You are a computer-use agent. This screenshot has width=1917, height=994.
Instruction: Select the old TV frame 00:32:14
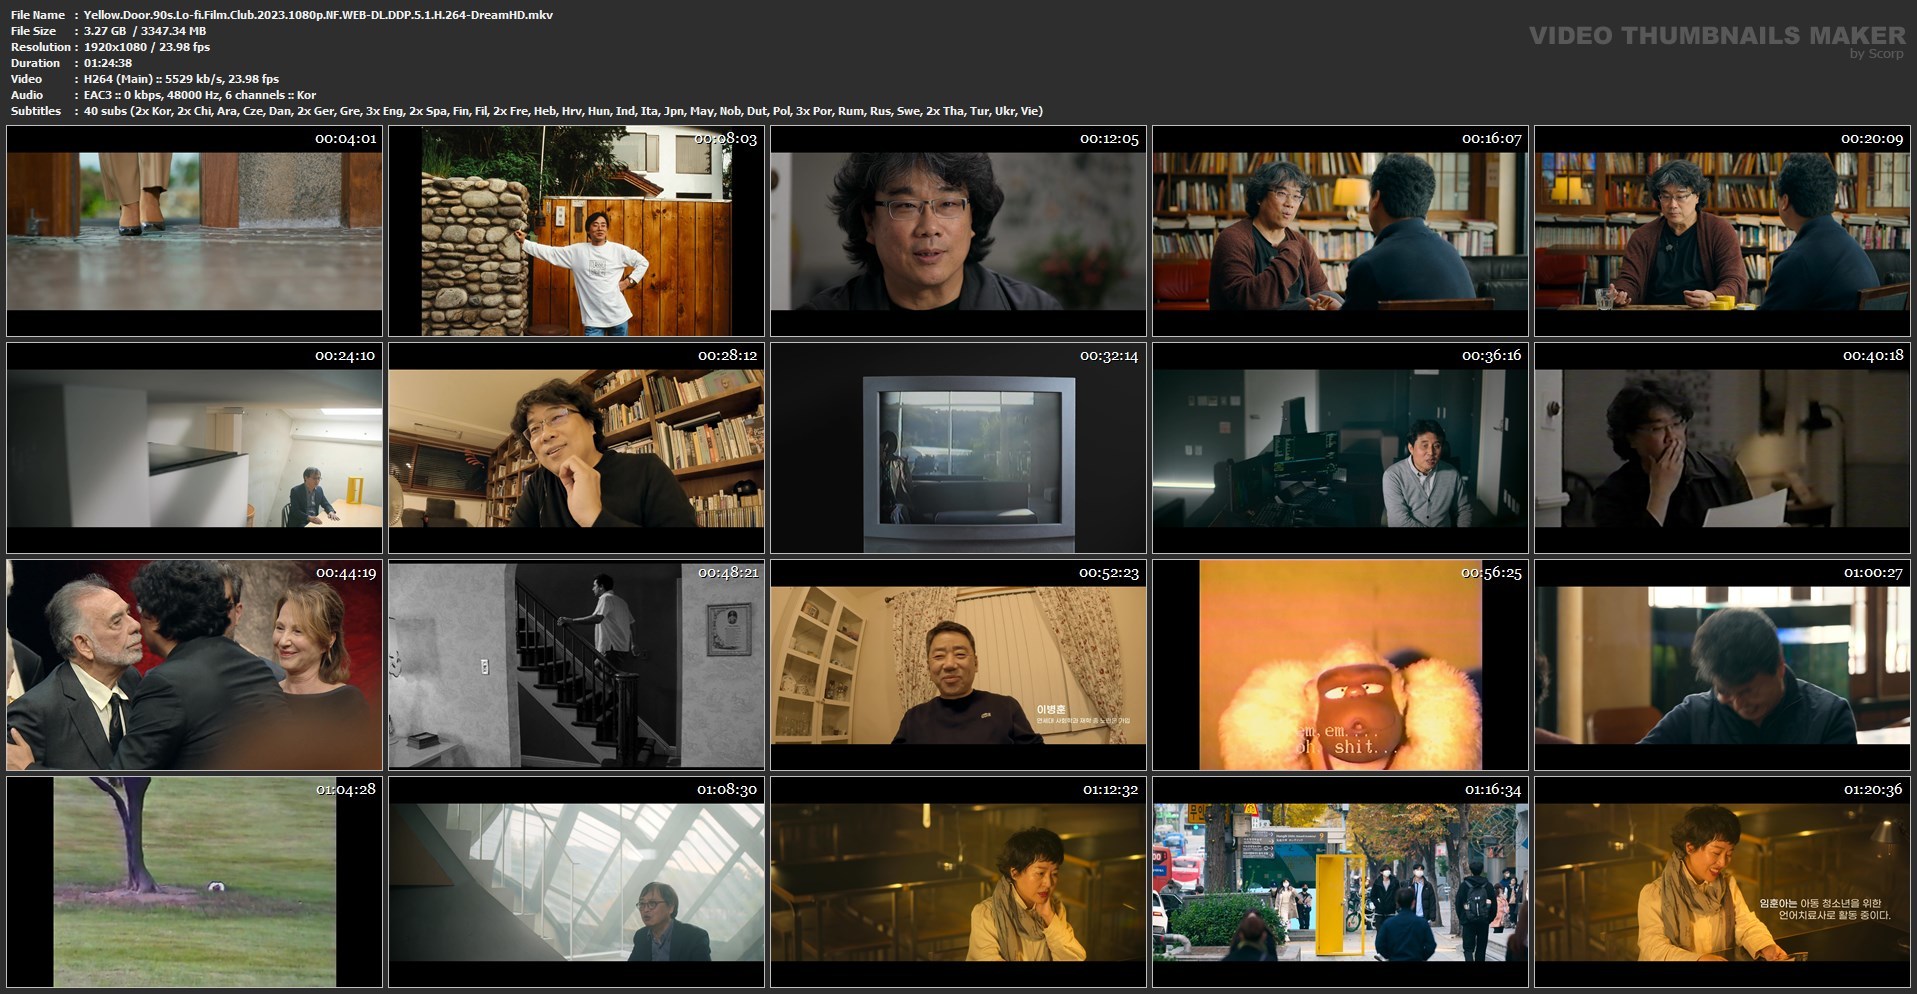(958, 448)
